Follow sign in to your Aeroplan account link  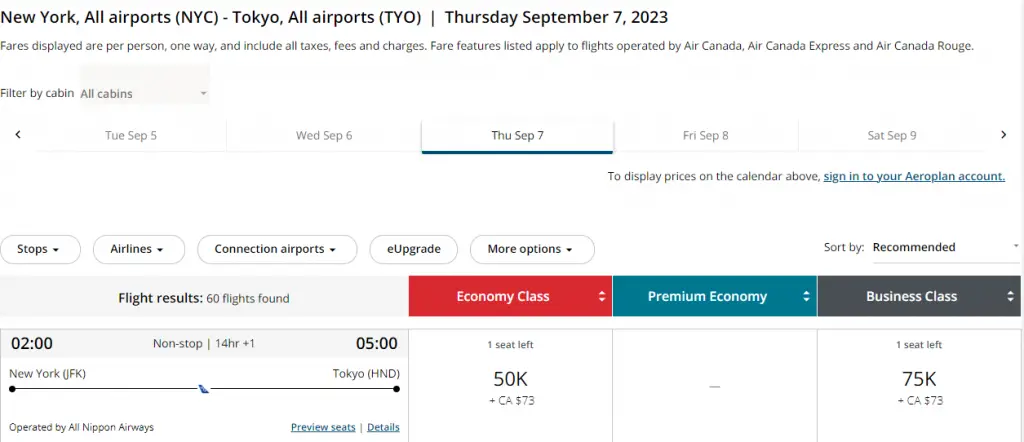click(914, 176)
